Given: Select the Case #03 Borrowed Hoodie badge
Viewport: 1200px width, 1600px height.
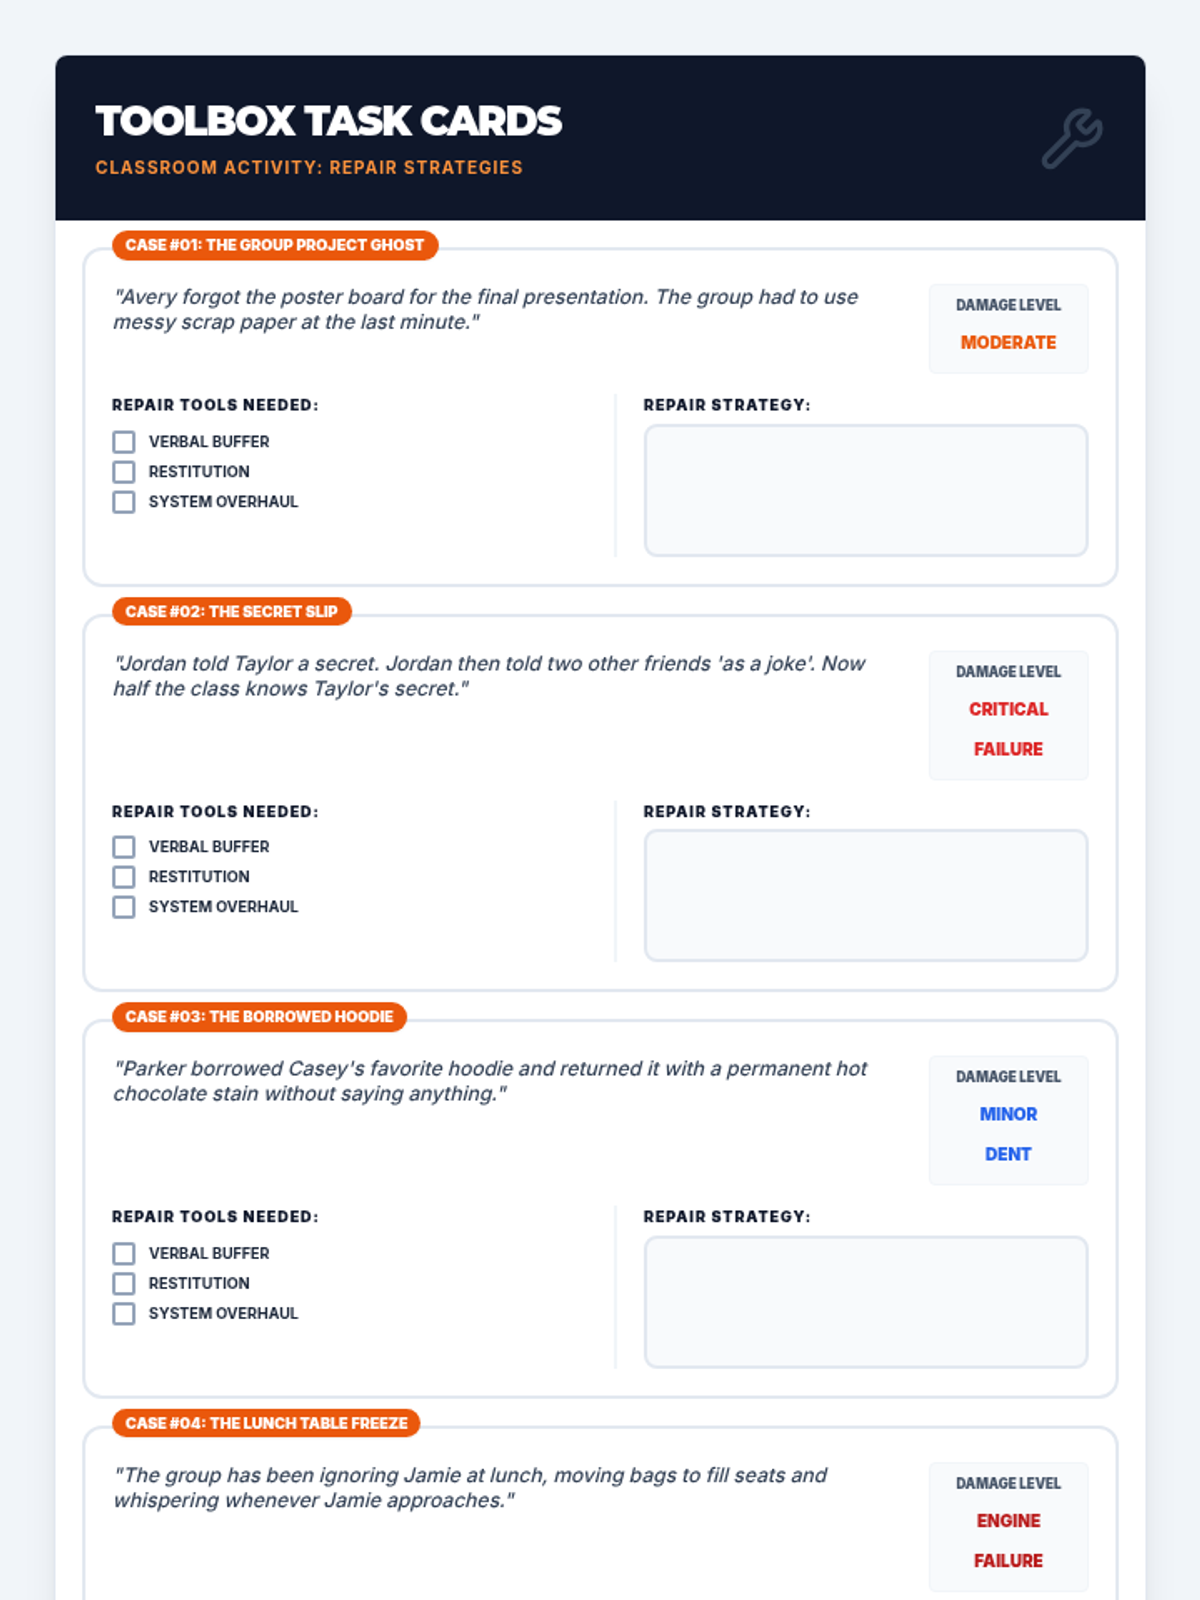Looking at the screenshot, I should pyautogui.click(x=259, y=1017).
